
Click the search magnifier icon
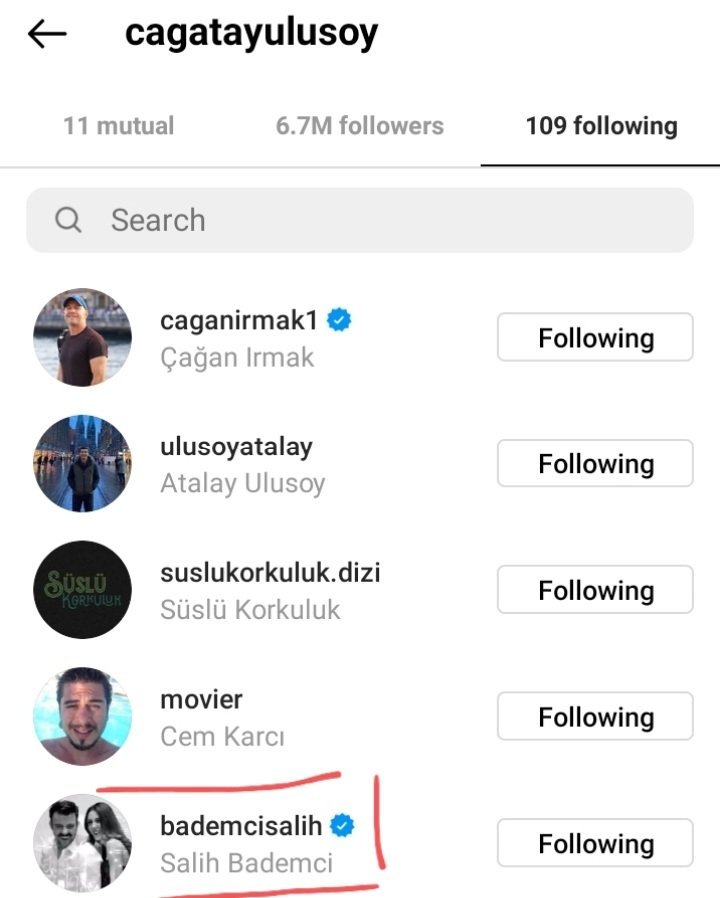[68, 220]
